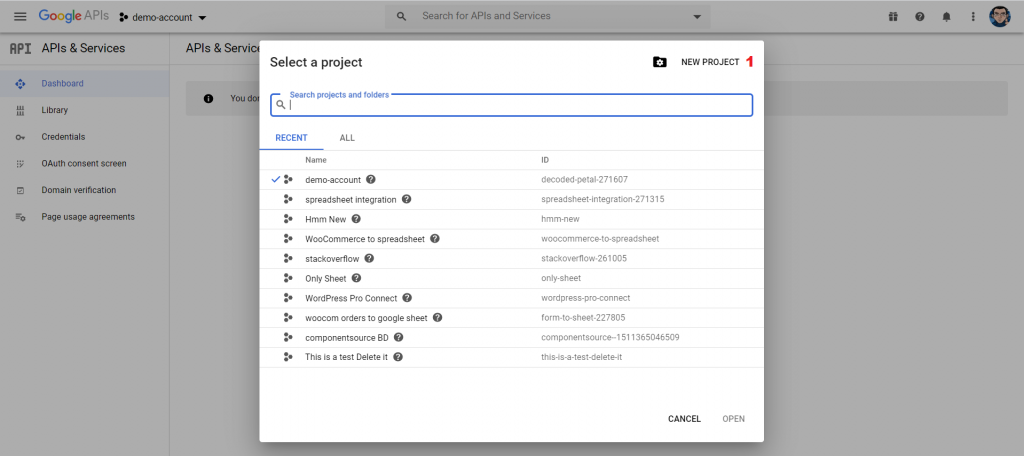Switch to the RECENT tab
Screen dimensions: 1024x456
[x=291, y=138]
